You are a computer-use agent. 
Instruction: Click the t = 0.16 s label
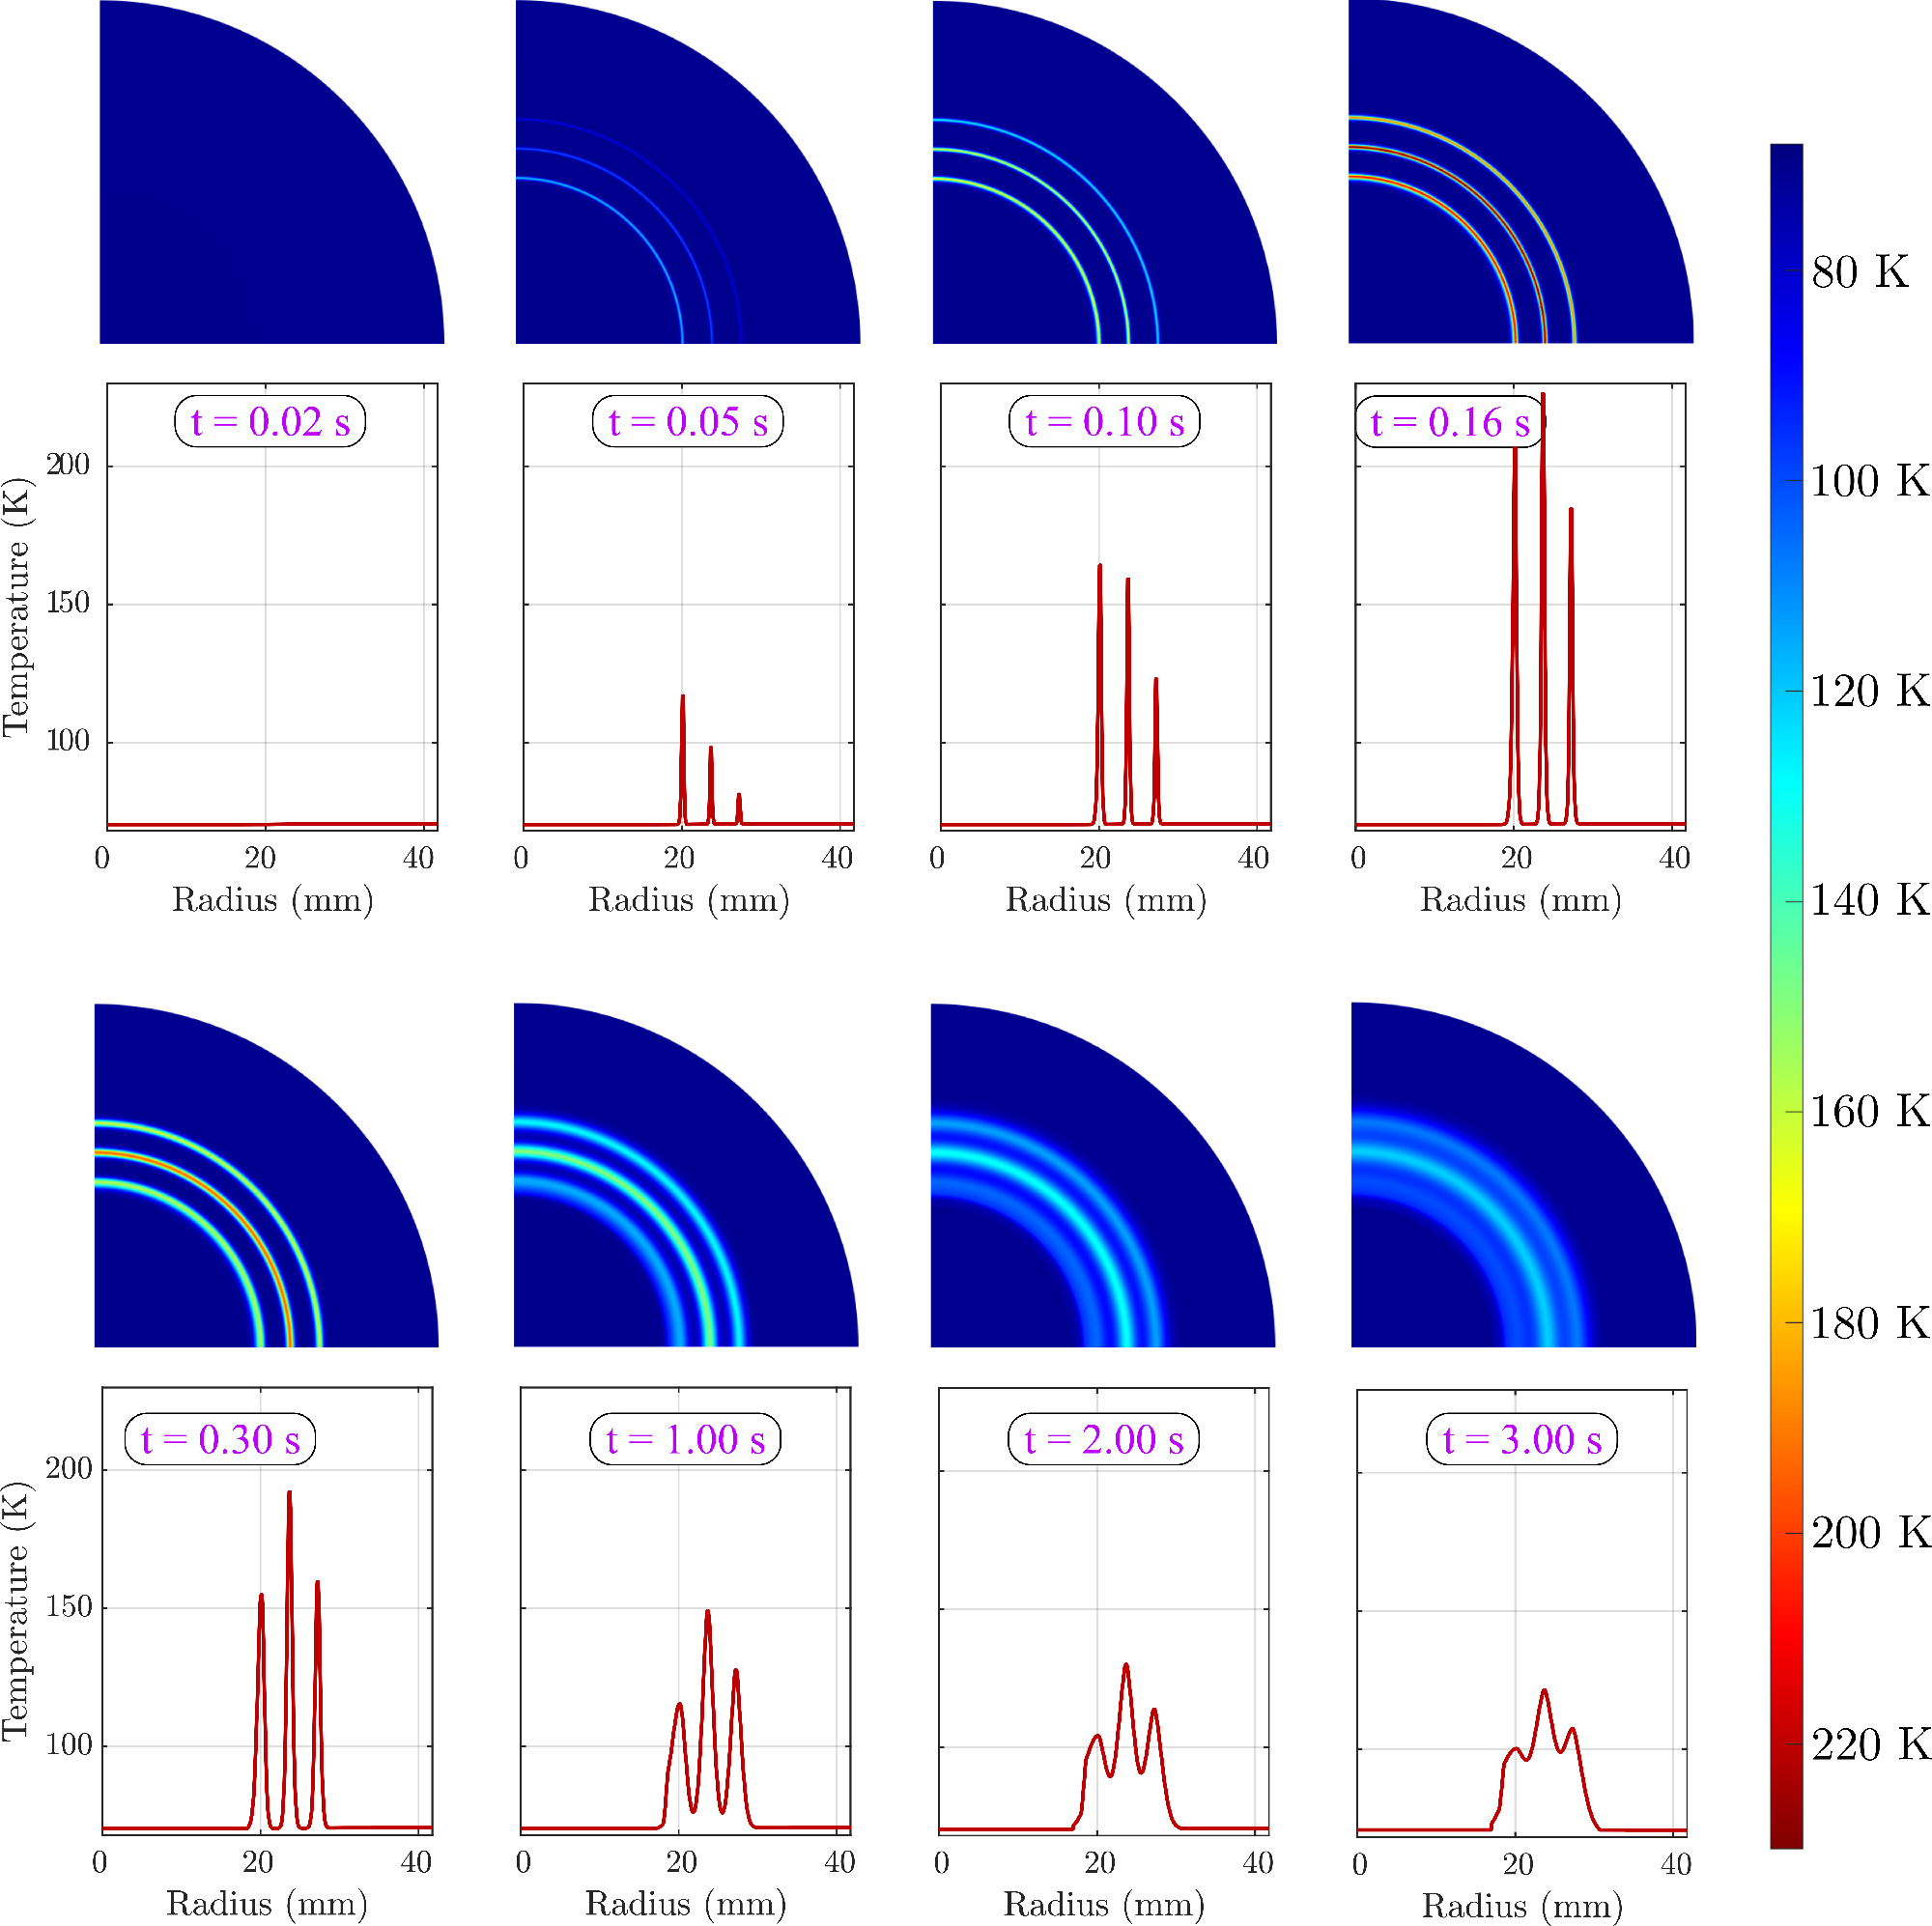tap(1450, 422)
